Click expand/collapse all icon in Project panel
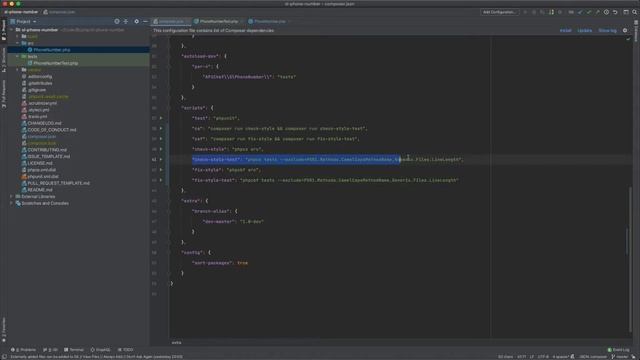The height and width of the screenshot is (360, 640). (x=126, y=21)
